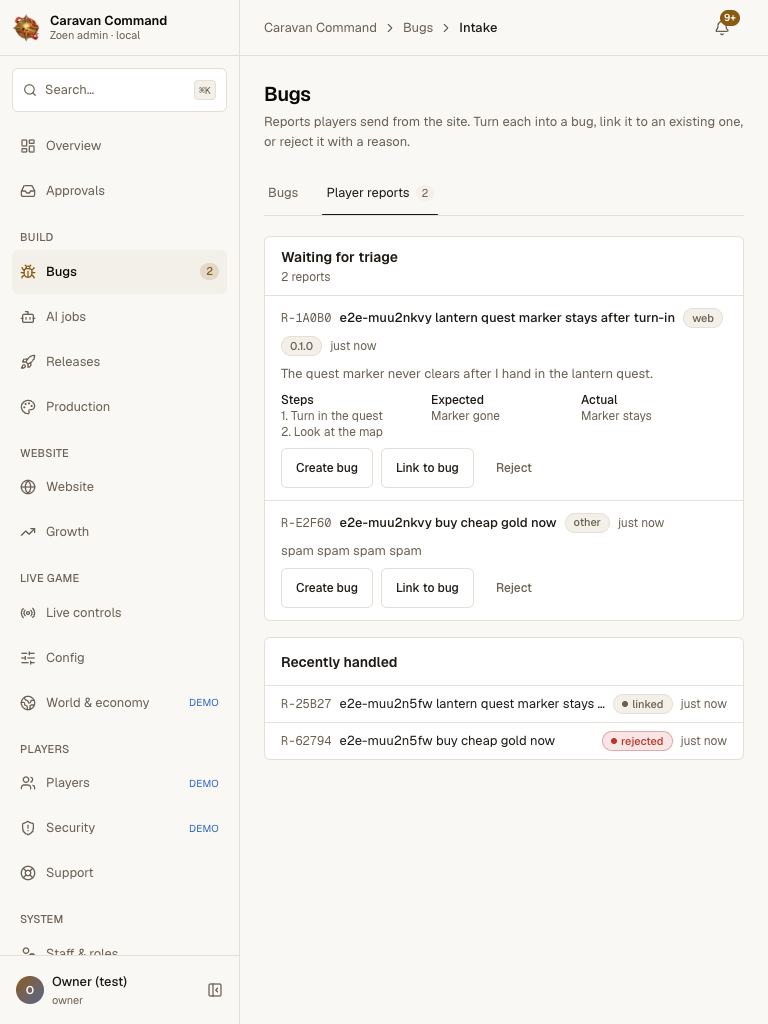Collapse the sidebar with panel icon
This screenshot has height=1024, width=768.
coord(215,990)
